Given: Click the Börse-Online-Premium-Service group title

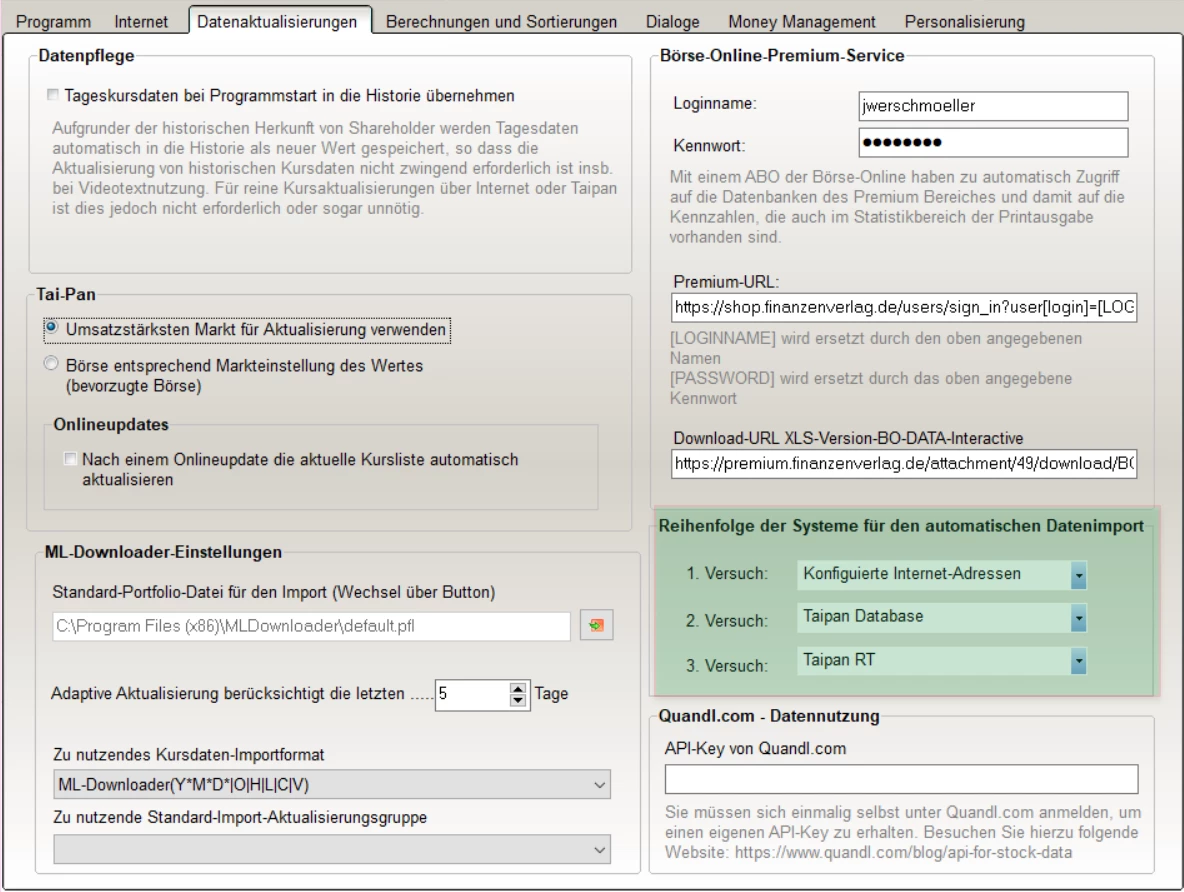Looking at the screenshot, I should click(782, 55).
